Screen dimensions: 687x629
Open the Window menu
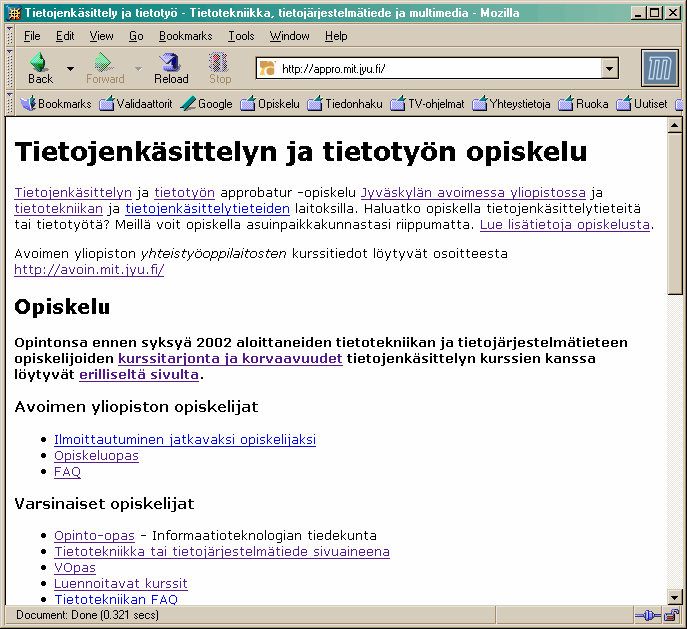click(289, 36)
